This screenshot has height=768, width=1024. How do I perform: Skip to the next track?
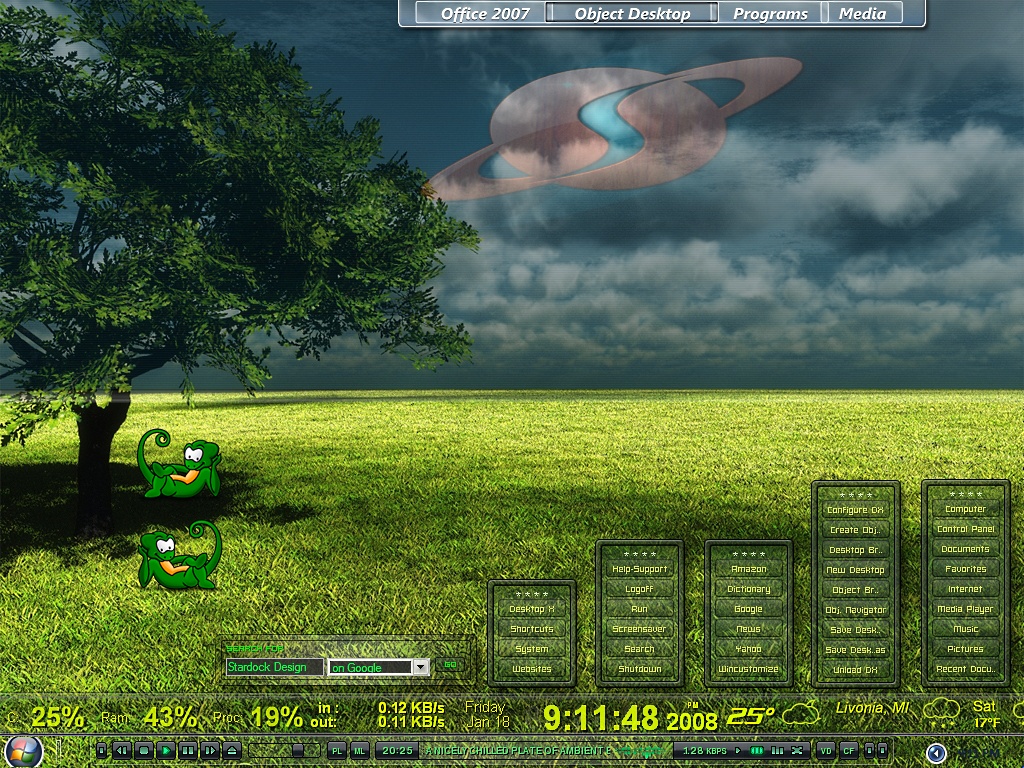coord(210,750)
